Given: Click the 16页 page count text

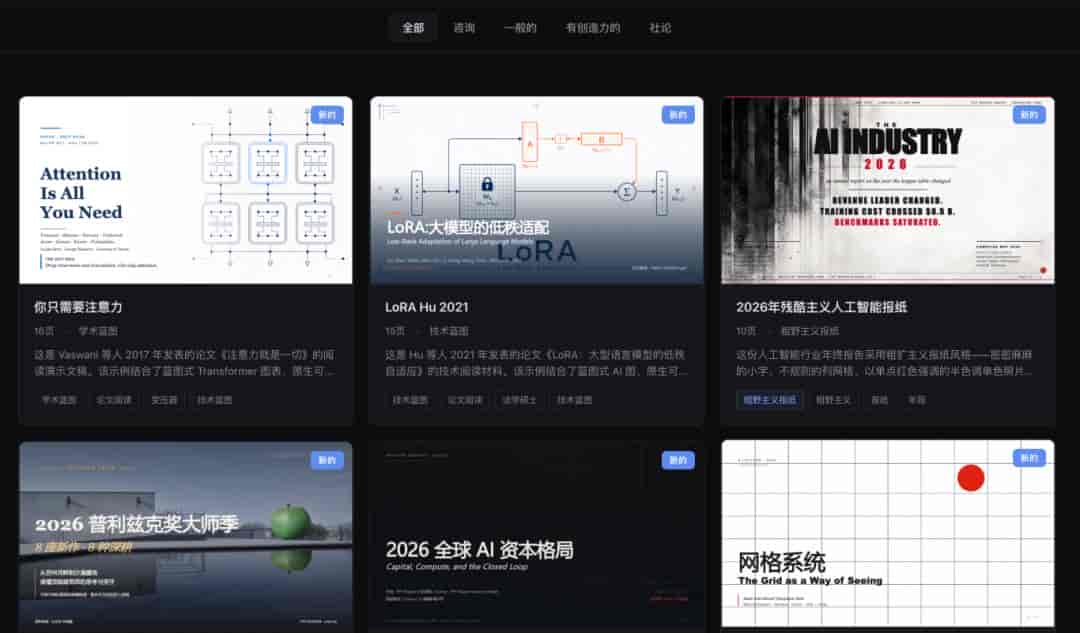Looking at the screenshot, I should [44, 331].
